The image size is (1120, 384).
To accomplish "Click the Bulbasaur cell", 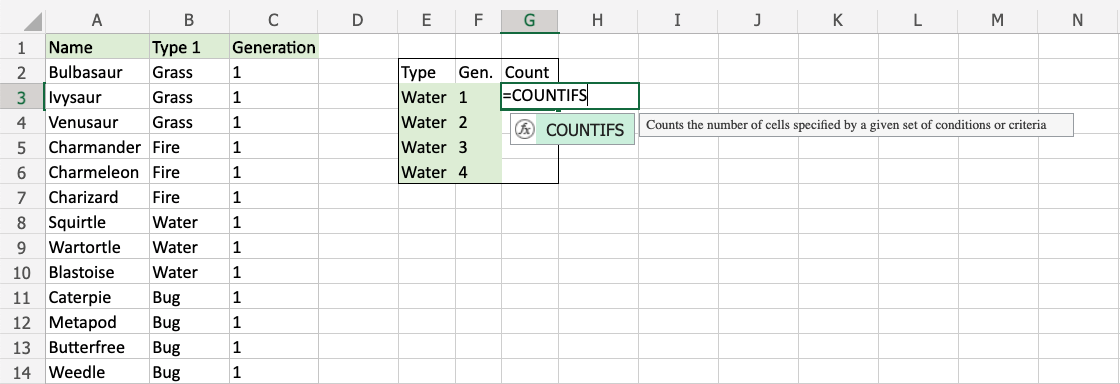I will (96, 72).
